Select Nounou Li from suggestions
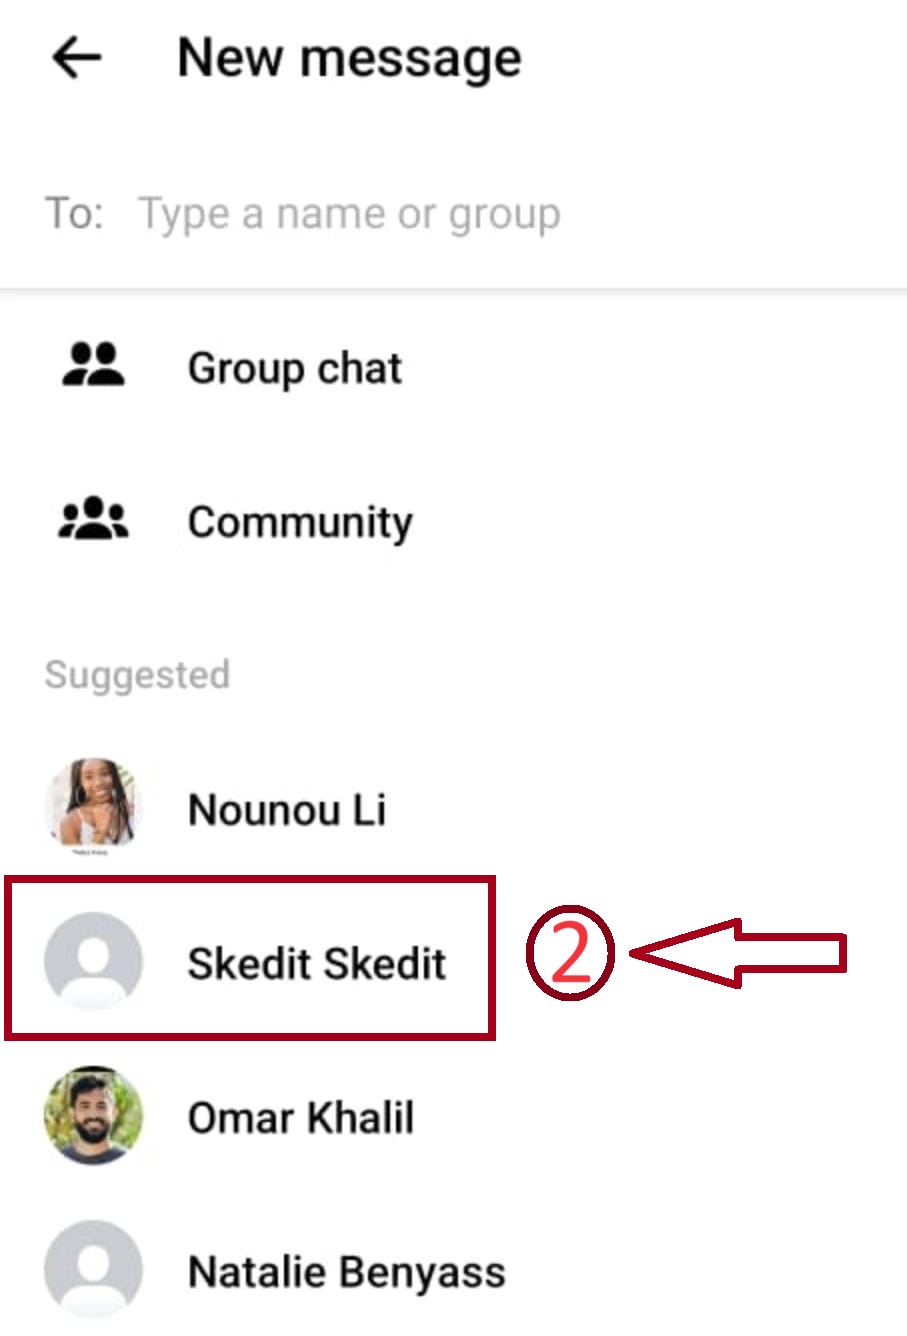This screenshot has height=1336, width=907. pyautogui.click(x=287, y=809)
